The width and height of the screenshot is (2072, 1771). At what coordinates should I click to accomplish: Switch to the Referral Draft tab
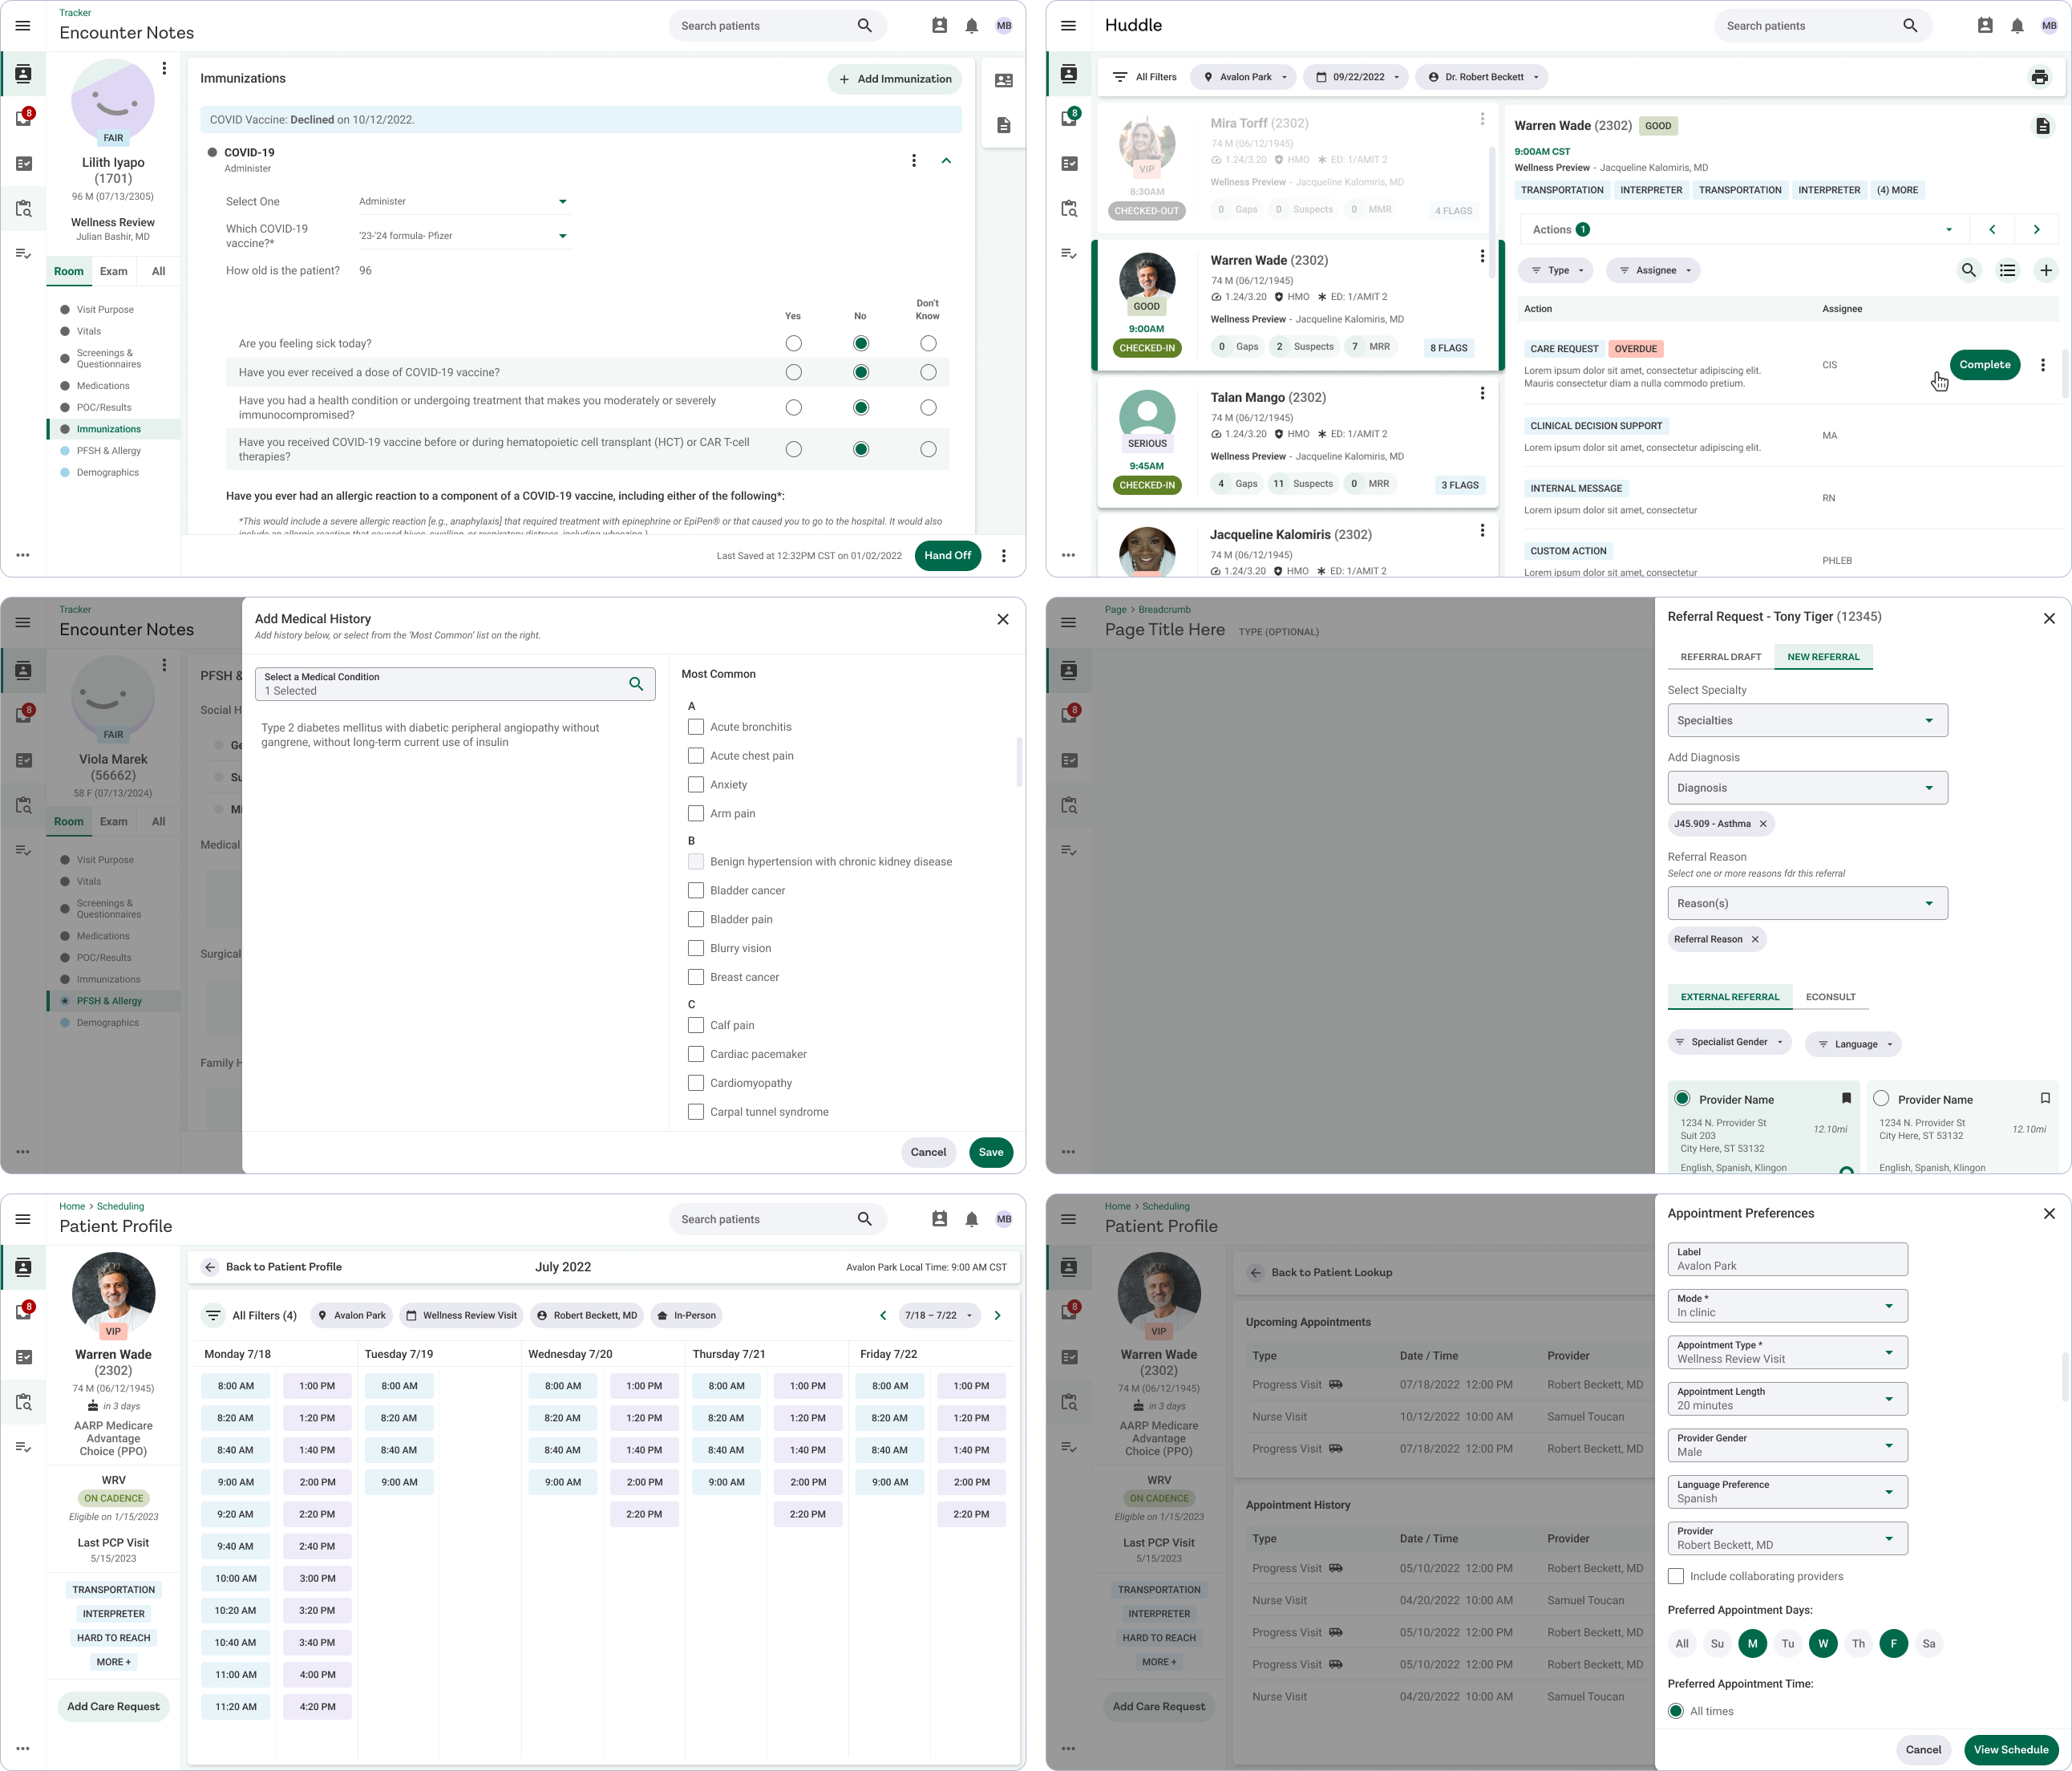1720,657
